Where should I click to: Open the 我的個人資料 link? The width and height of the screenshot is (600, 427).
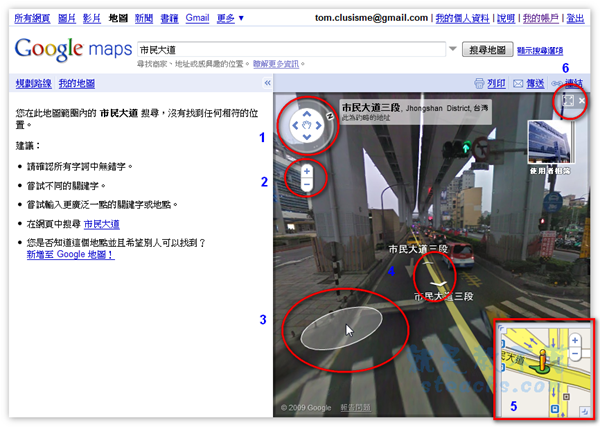[462, 18]
